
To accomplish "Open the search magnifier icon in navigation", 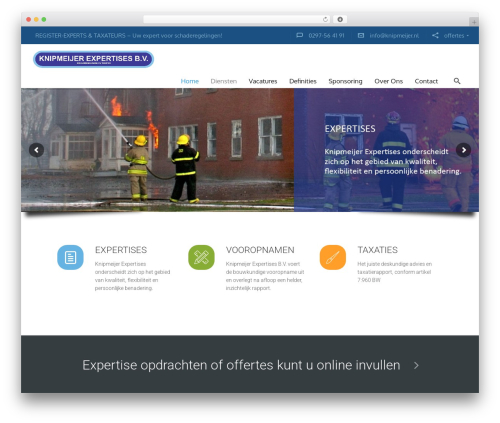I will click(x=457, y=81).
